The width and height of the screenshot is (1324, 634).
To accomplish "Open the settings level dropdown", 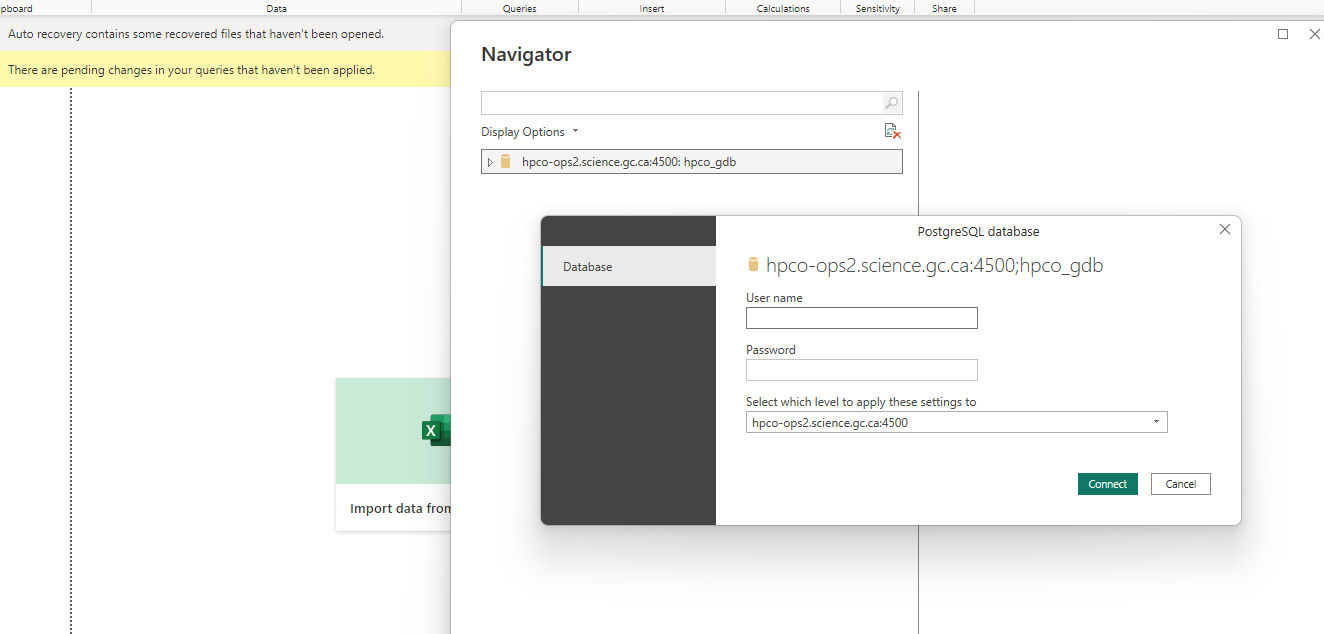I will 956,422.
